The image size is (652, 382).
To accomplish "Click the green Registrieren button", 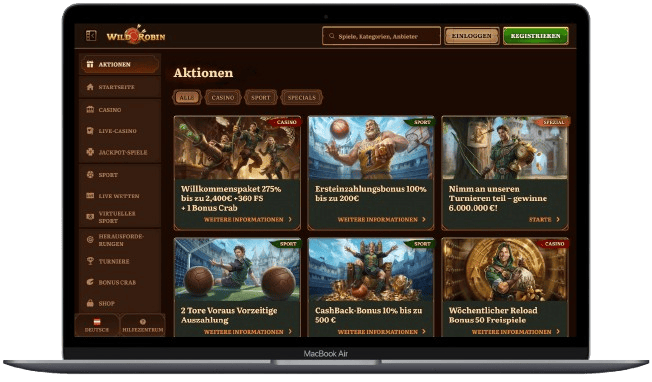I will pyautogui.click(x=536, y=36).
